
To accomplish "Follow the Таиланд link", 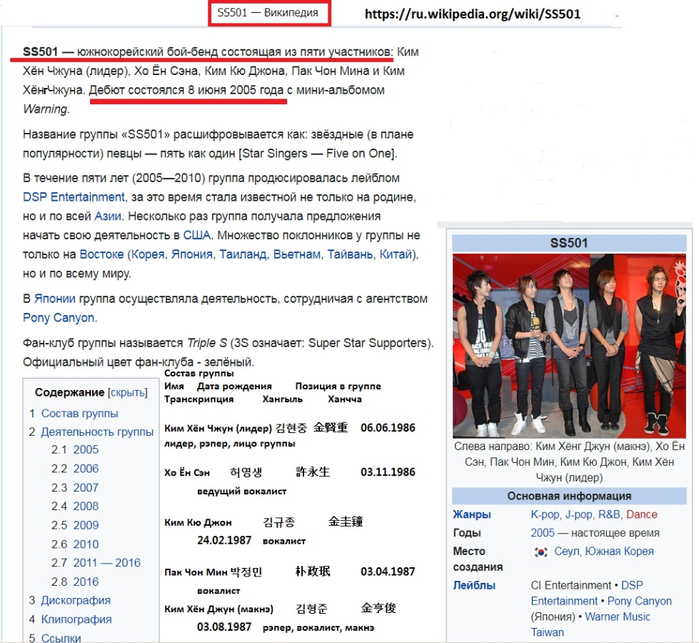I will click(243, 255).
